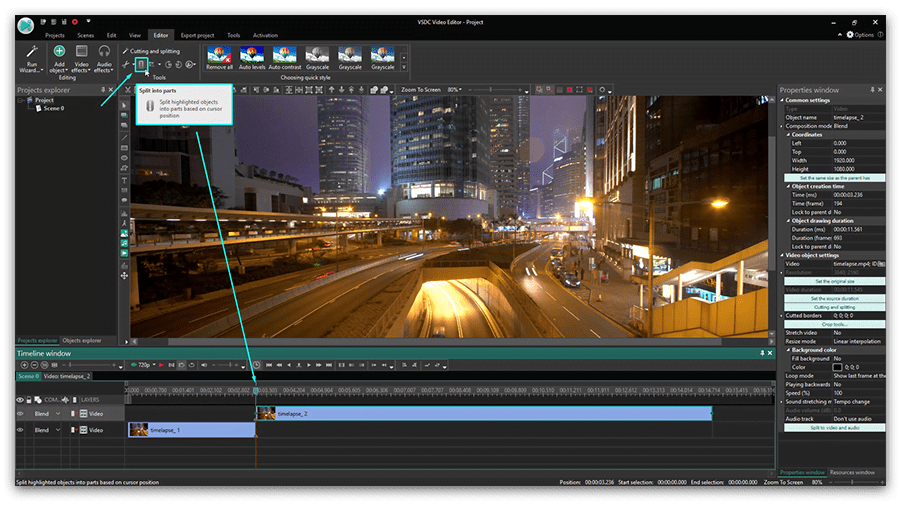900x510 pixels.
Task: Jump to end of timeline
Action: pyautogui.click(x=329, y=365)
